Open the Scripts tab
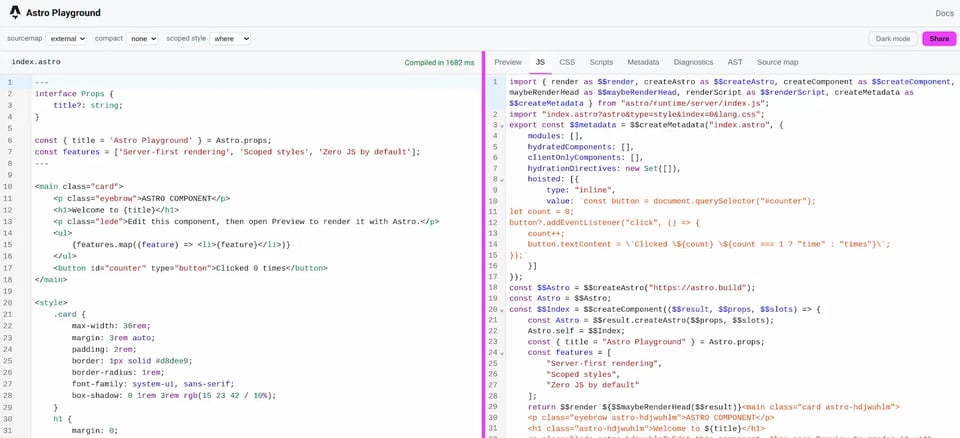Screen dimensions: 960x438 point(601,62)
